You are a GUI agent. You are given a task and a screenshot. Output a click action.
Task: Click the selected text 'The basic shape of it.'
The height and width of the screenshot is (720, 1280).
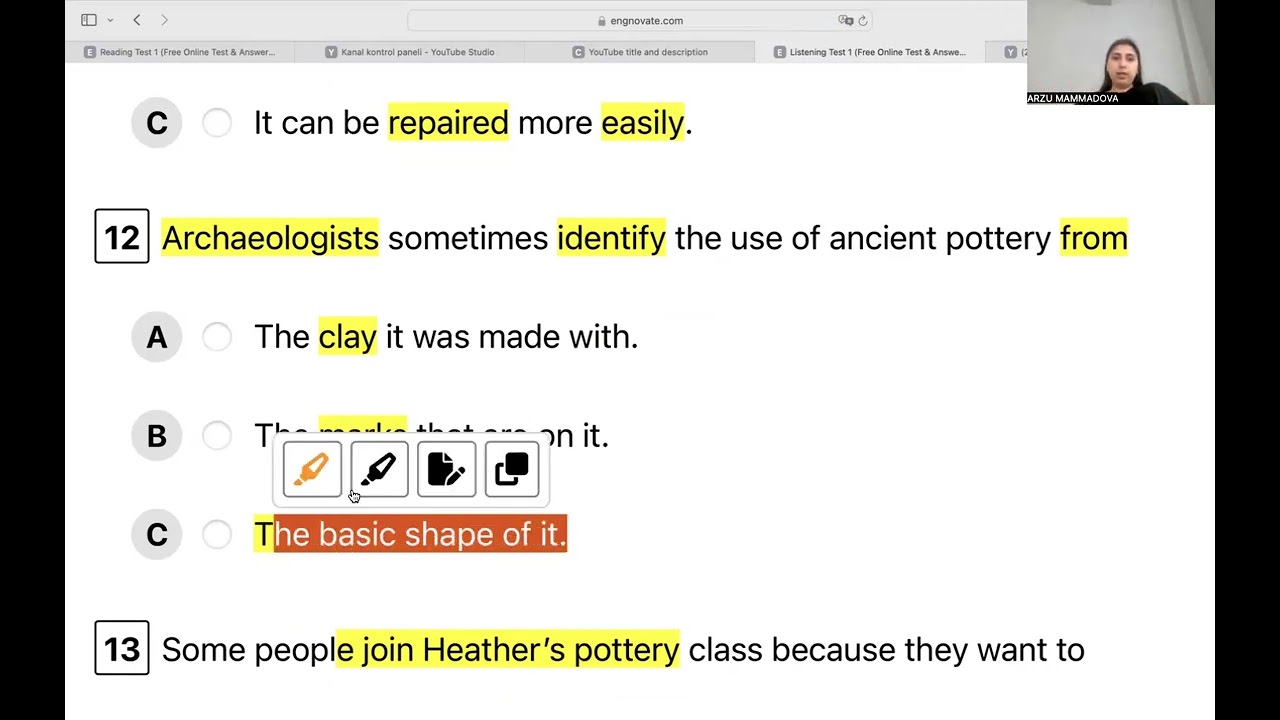click(410, 534)
